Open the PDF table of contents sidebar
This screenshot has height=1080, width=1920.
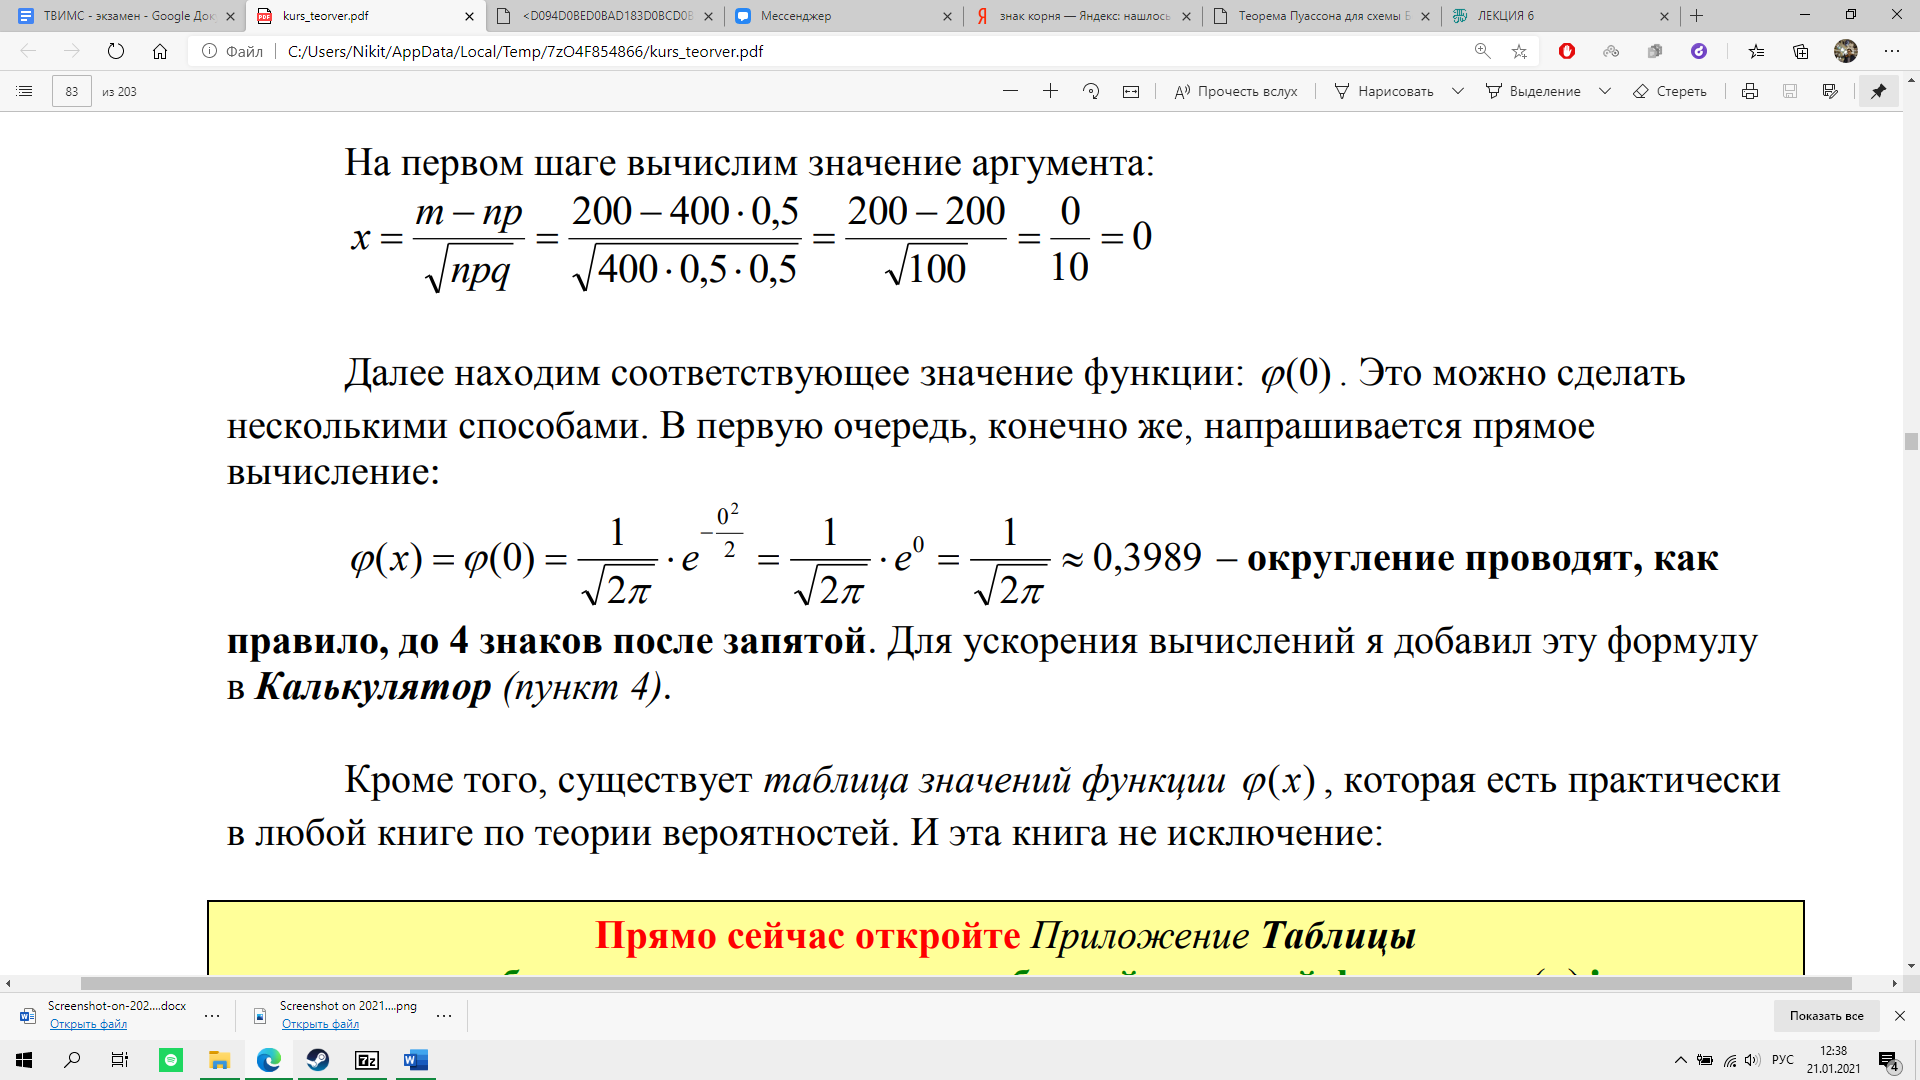coord(25,91)
